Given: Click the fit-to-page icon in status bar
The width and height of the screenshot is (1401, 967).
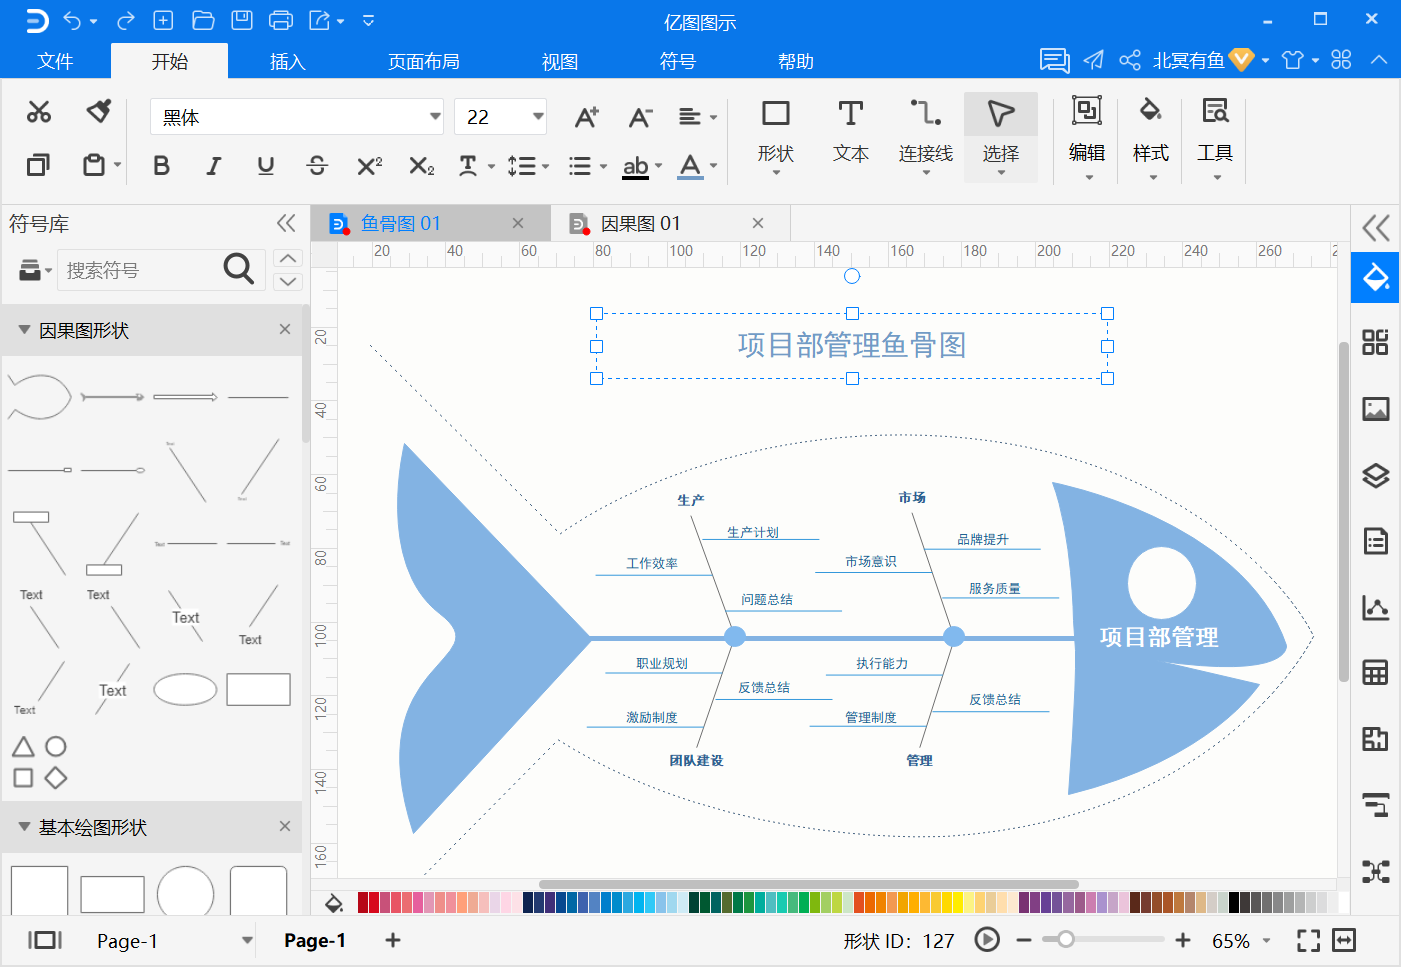Looking at the screenshot, I should point(1308,940).
